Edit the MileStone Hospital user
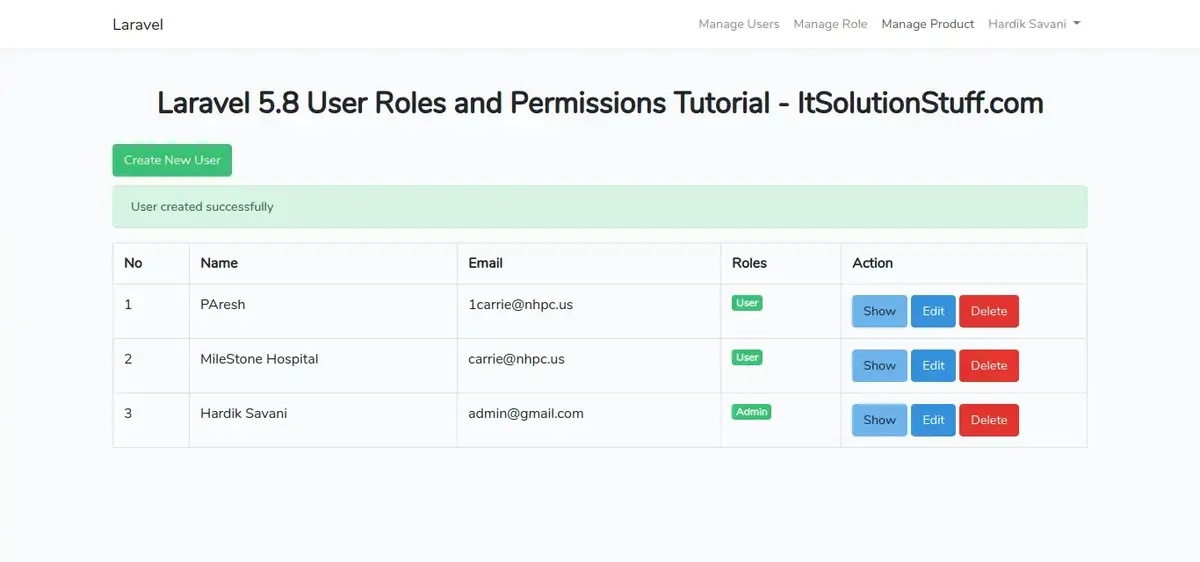 pos(933,366)
